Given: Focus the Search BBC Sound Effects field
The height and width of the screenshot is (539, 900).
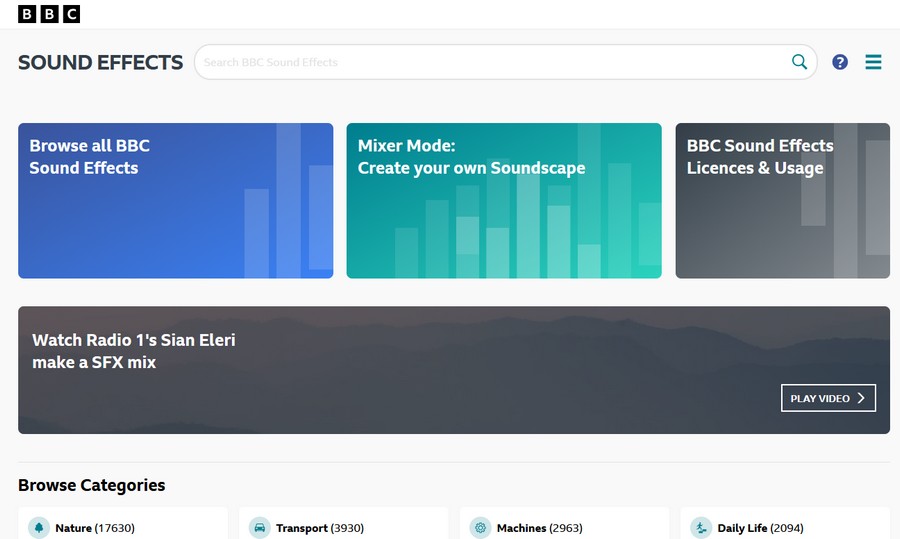Looking at the screenshot, I should 490,62.
